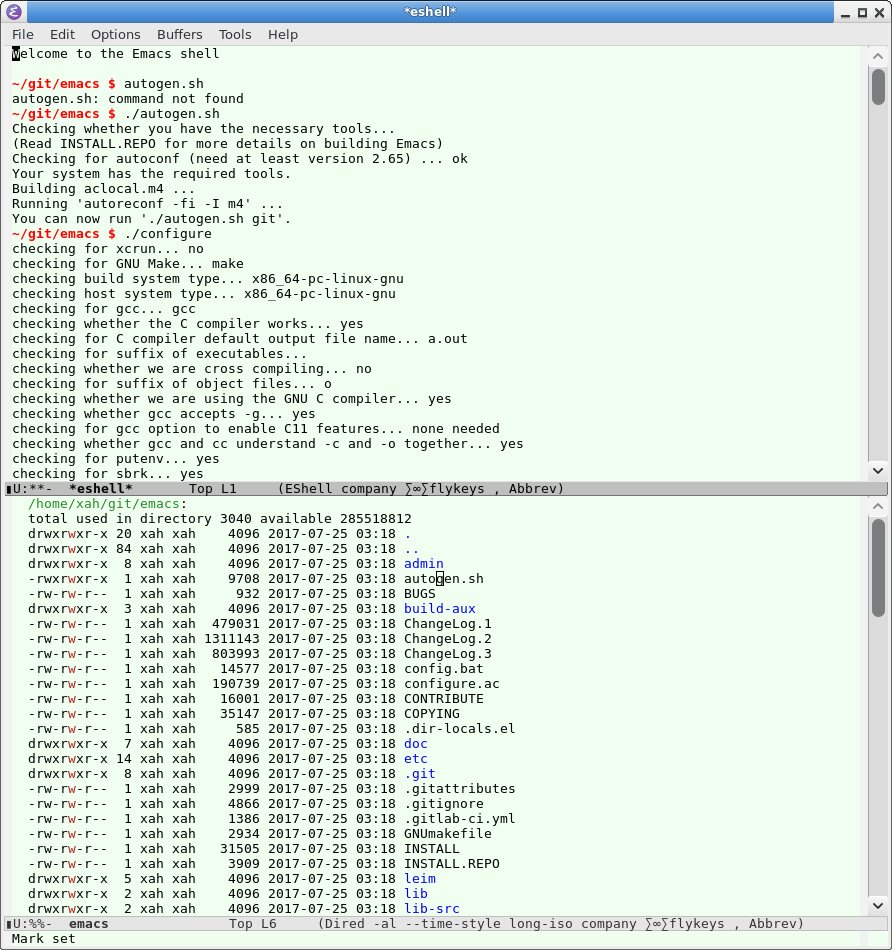Screen dimensions: 892x950
Task: Maximize the Emacs window
Action: coord(862,12)
